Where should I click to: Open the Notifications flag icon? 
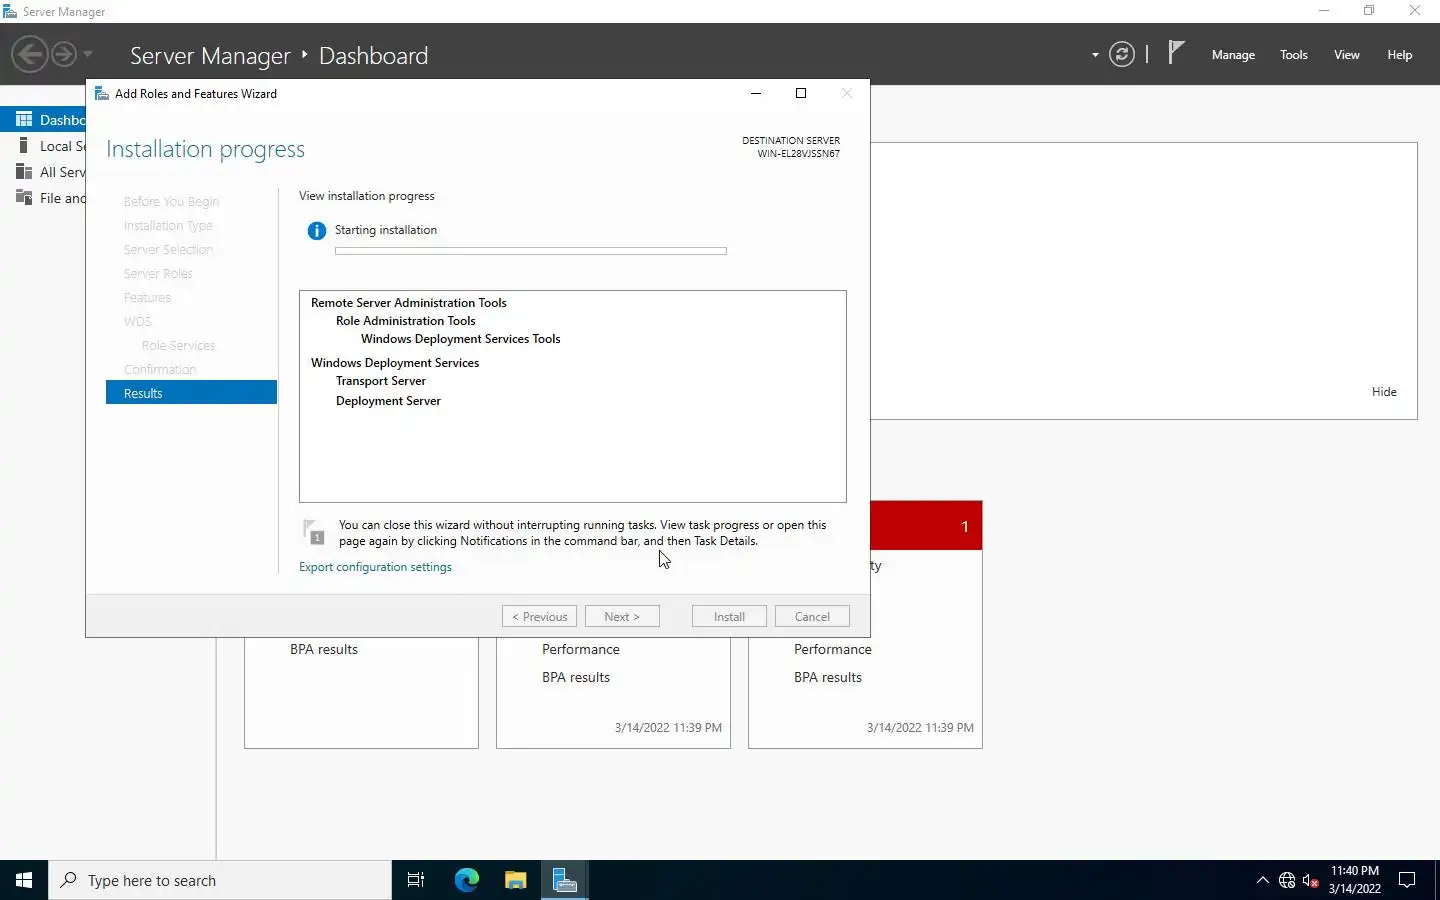tap(1176, 53)
